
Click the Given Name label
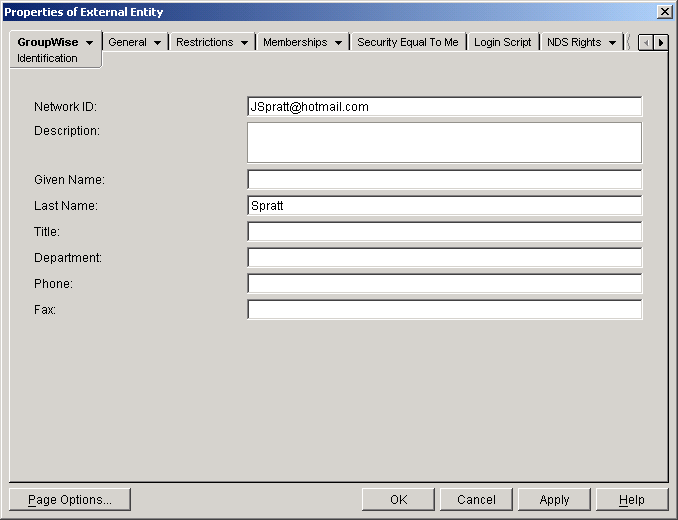(69, 179)
